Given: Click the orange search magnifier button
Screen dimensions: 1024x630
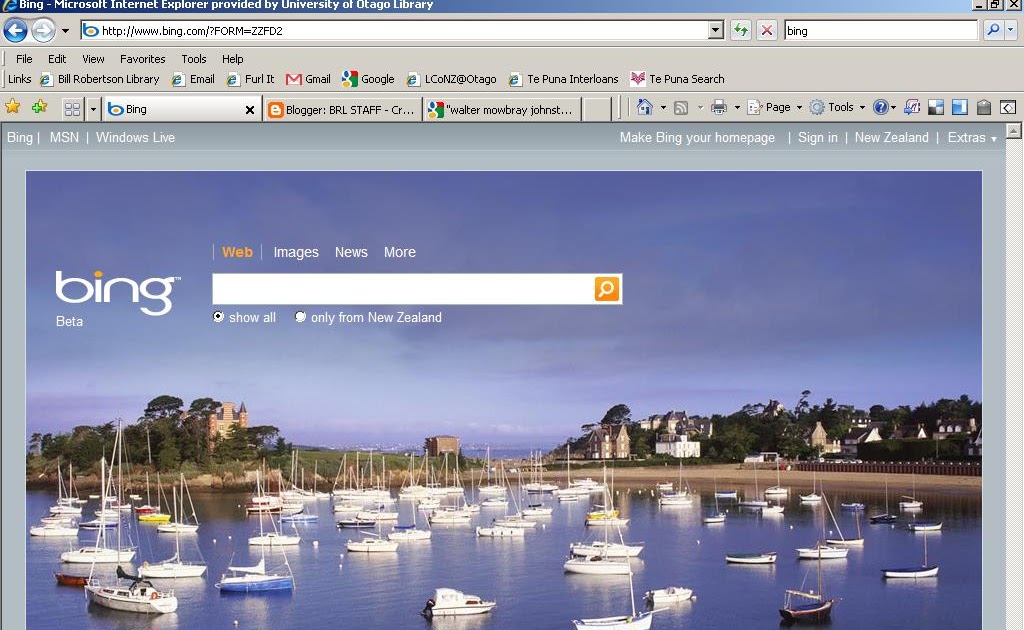Looking at the screenshot, I should pyautogui.click(x=607, y=288).
